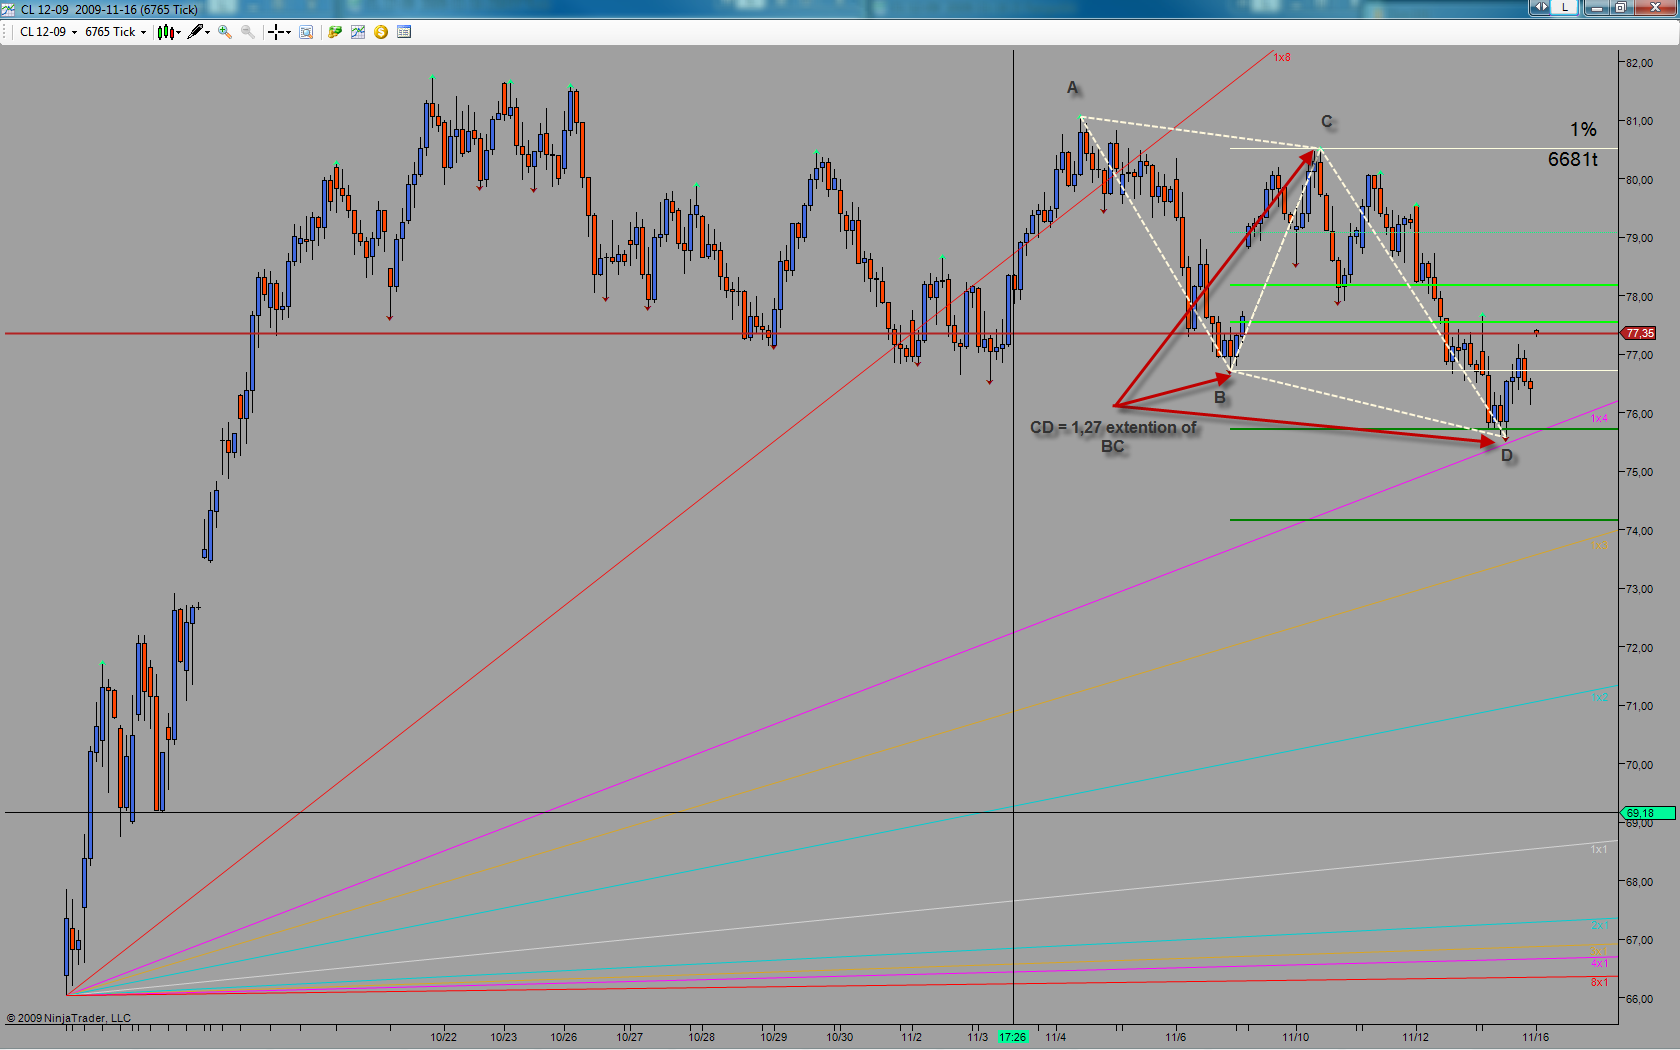Click the red 8x1 Gann label
This screenshot has height=1050, width=1680.
1599,982
